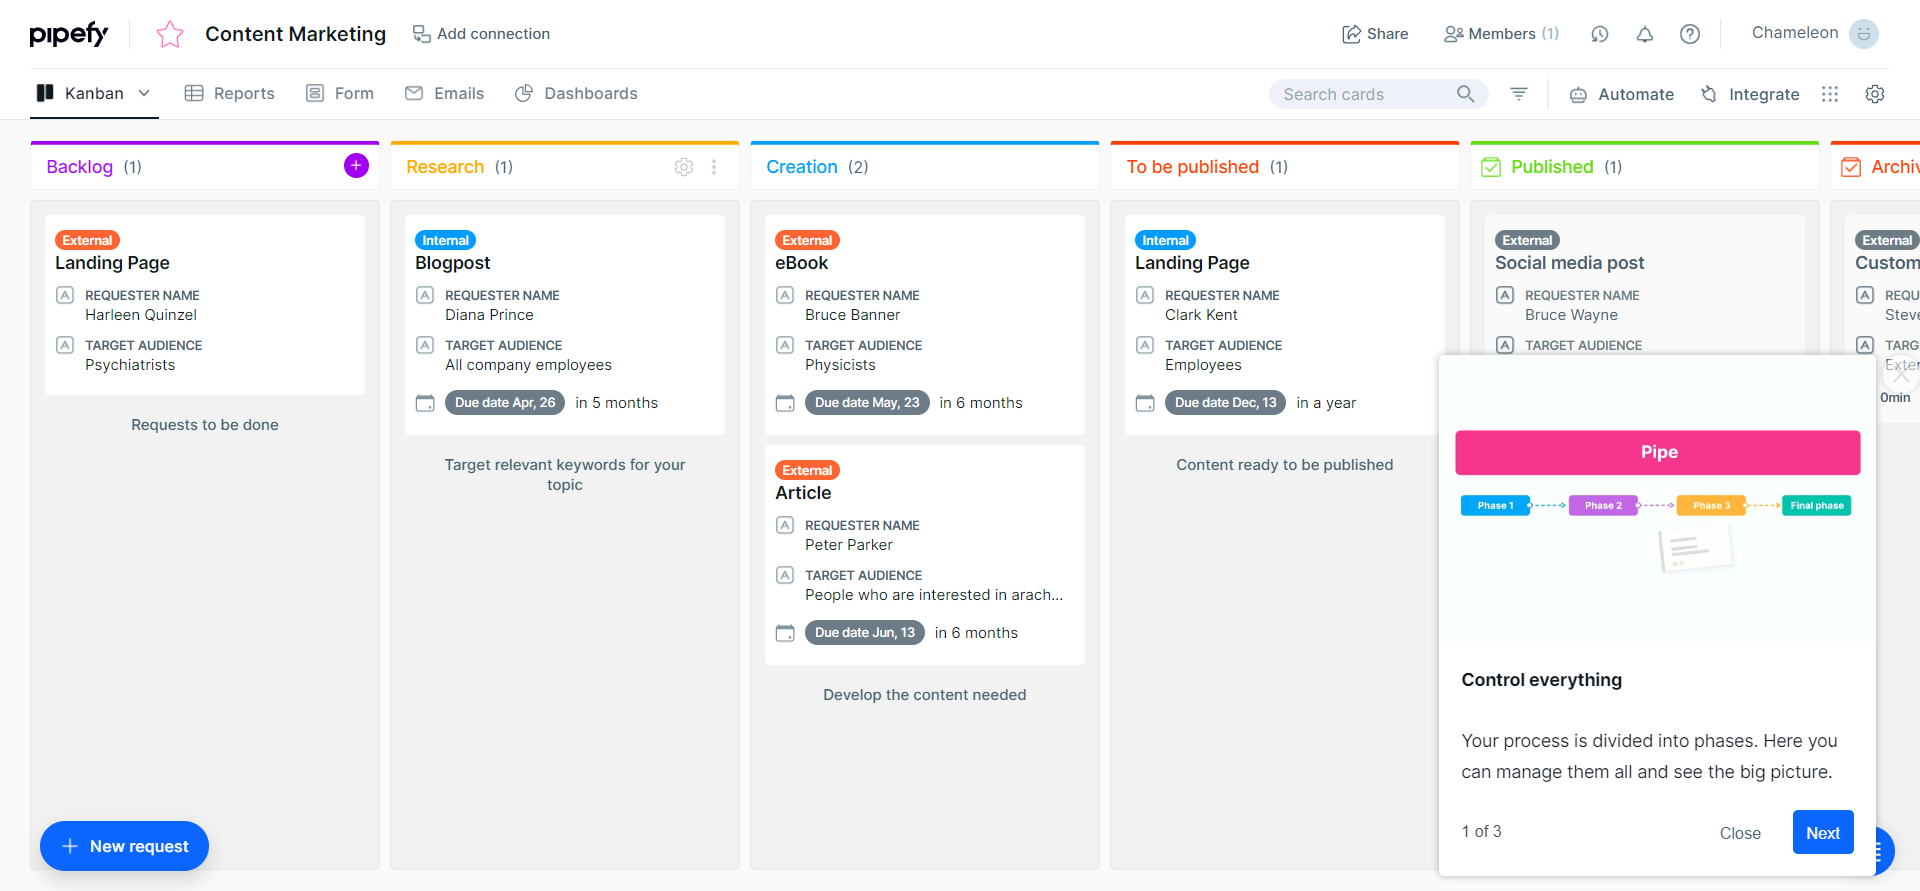Click Diana Prince requester name

pos(489,315)
